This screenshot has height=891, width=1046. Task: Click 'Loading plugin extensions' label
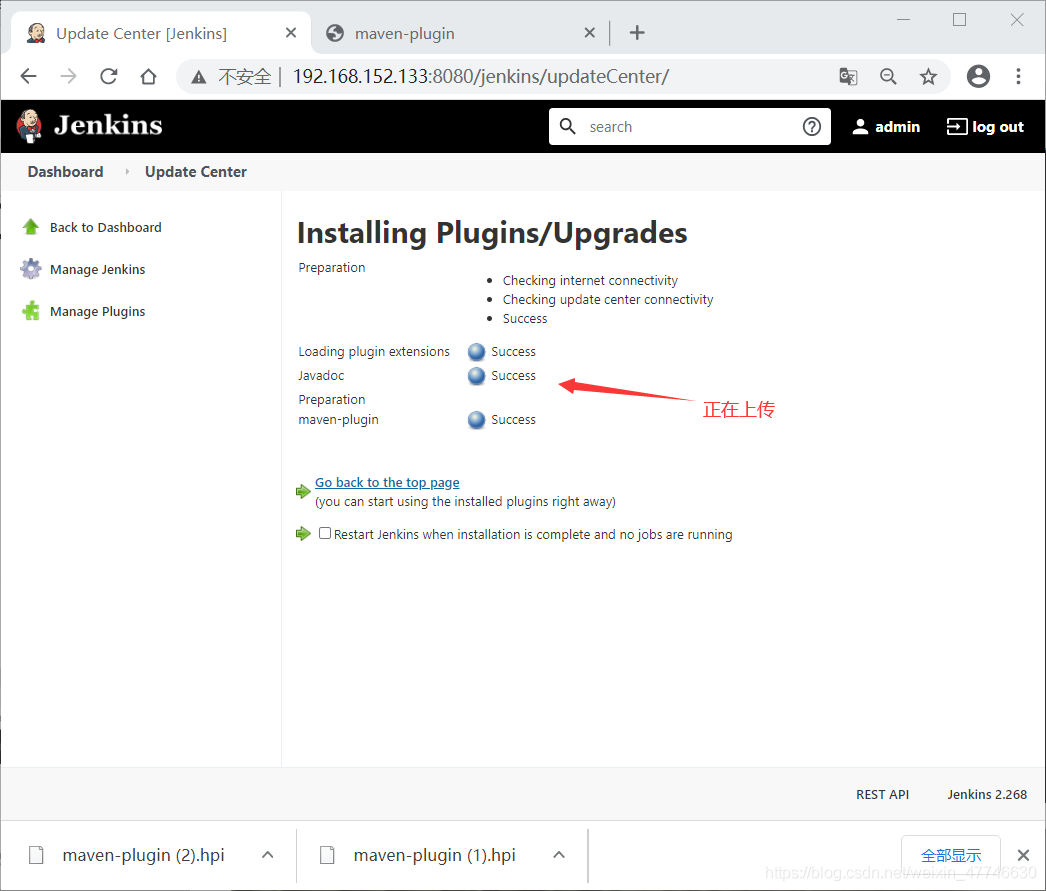click(x=374, y=351)
